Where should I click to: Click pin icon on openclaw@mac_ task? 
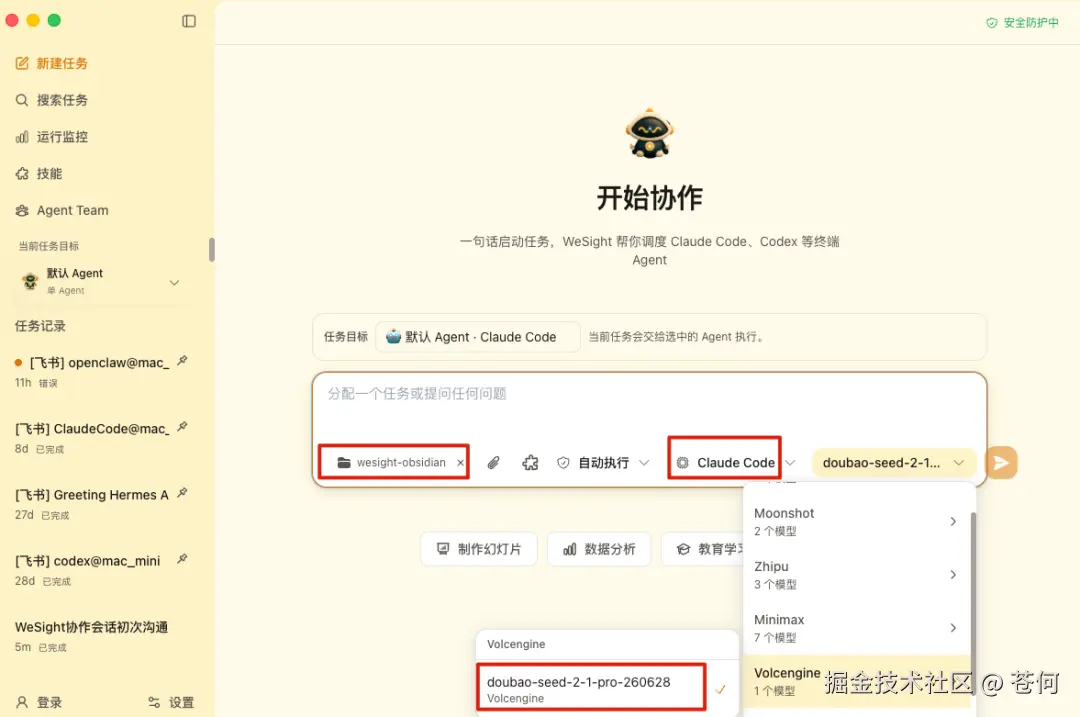point(183,361)
